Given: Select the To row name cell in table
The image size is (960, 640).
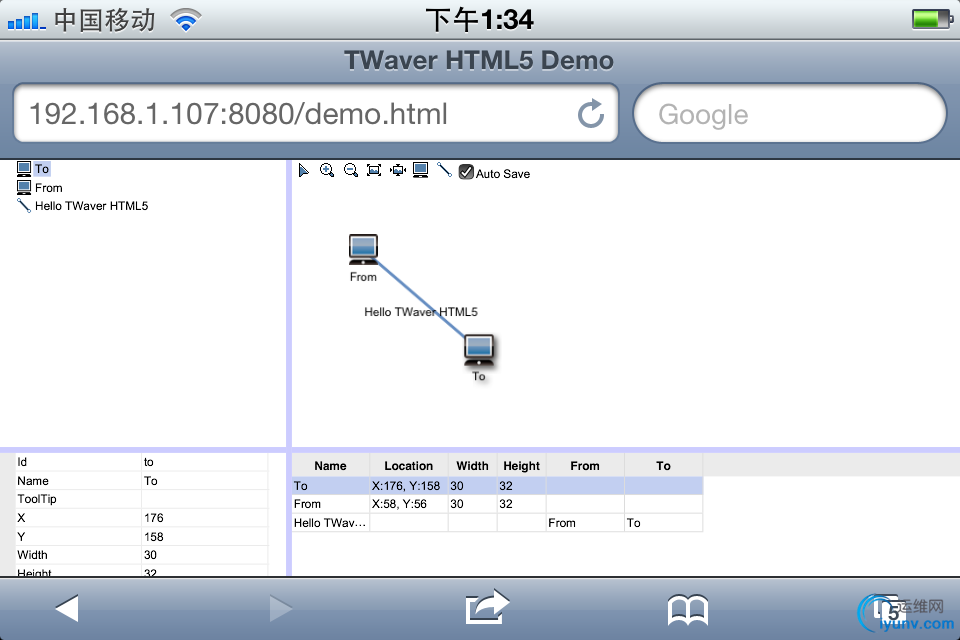Looking at the screenshot, I should 331,486.
